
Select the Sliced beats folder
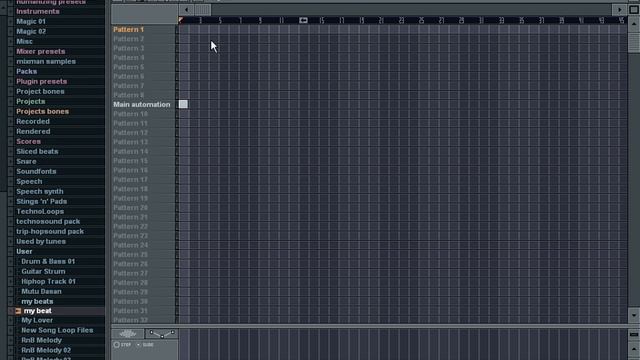pos(37,151)
